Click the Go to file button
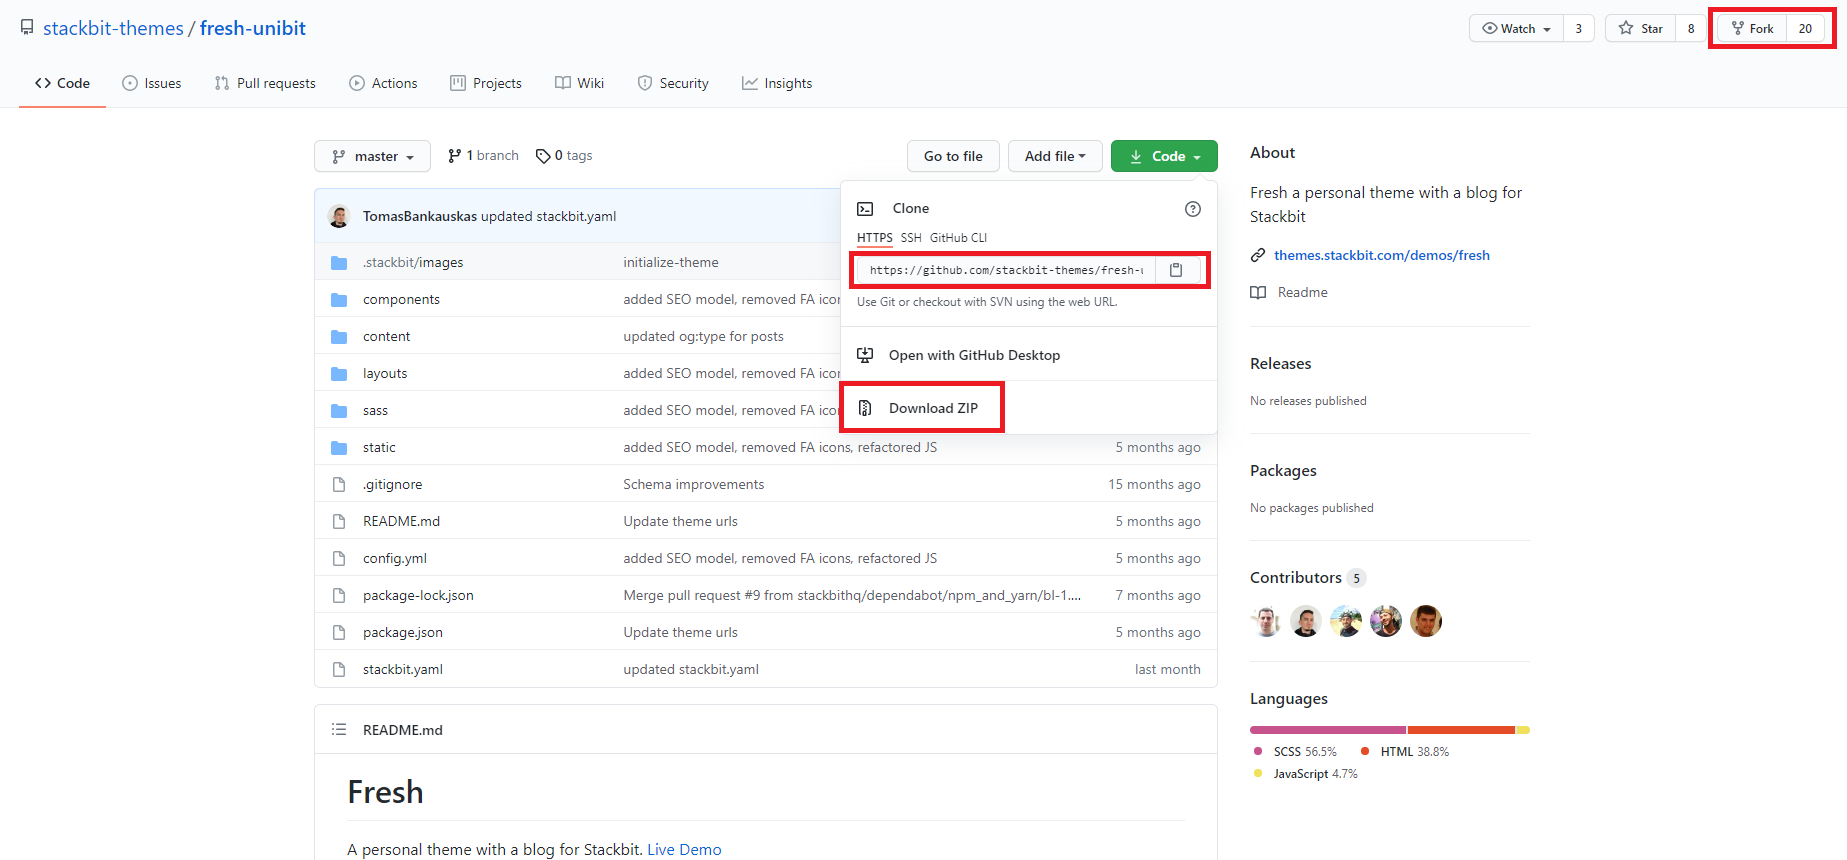The image size is (1847, 860). pyautogui.click(x=954, y=156)
